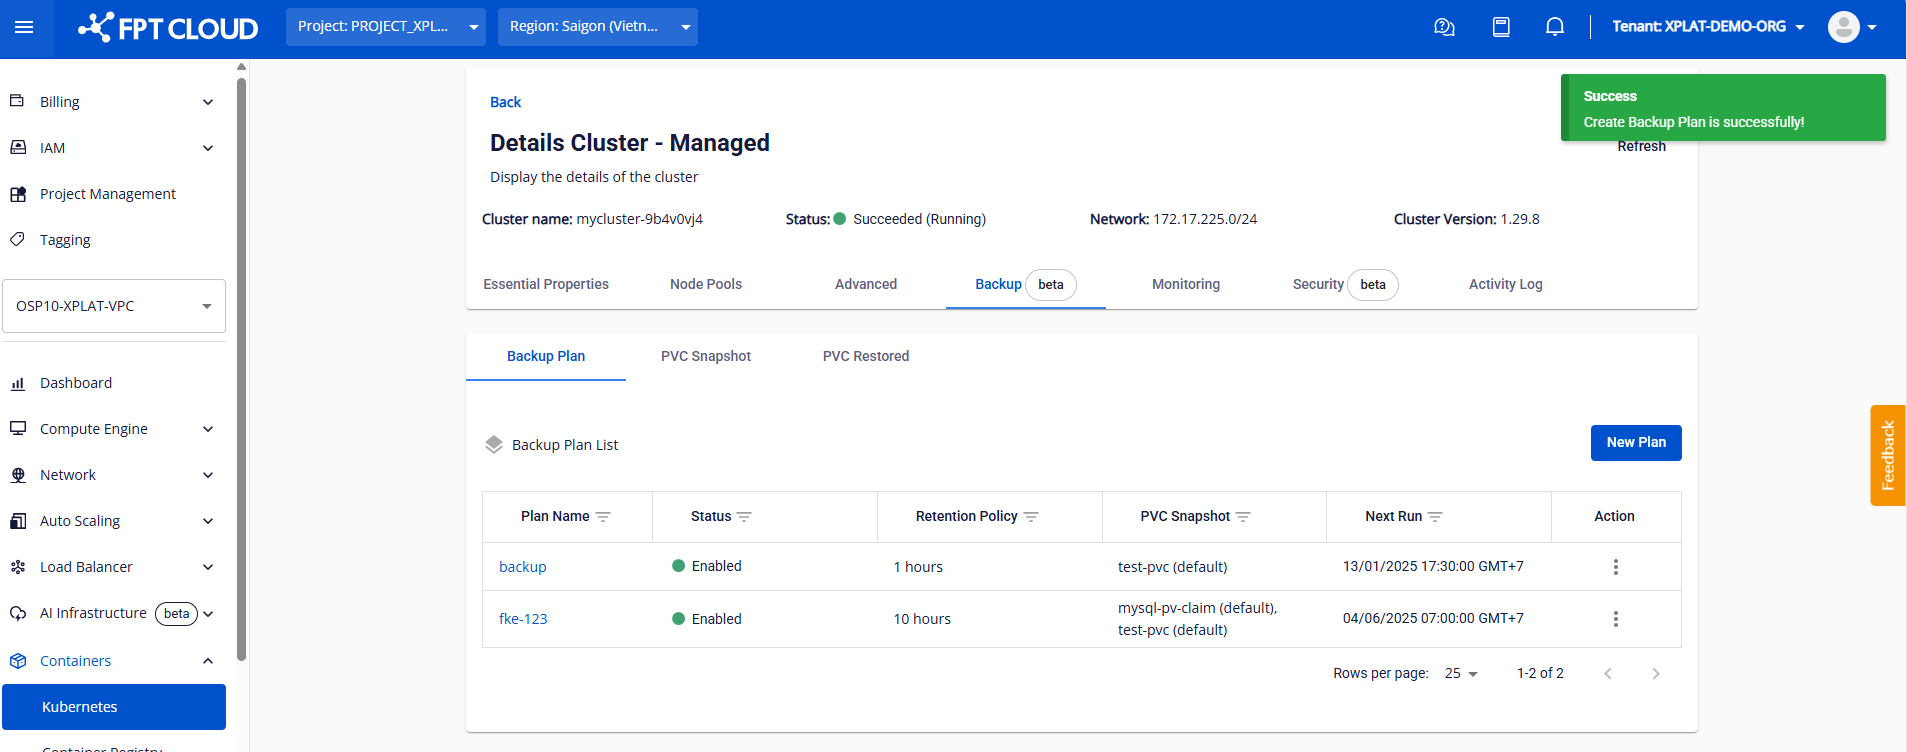Open the hamburger navigation menu
The height and width of the screenshot is (752, 1907).
point(24,27)
